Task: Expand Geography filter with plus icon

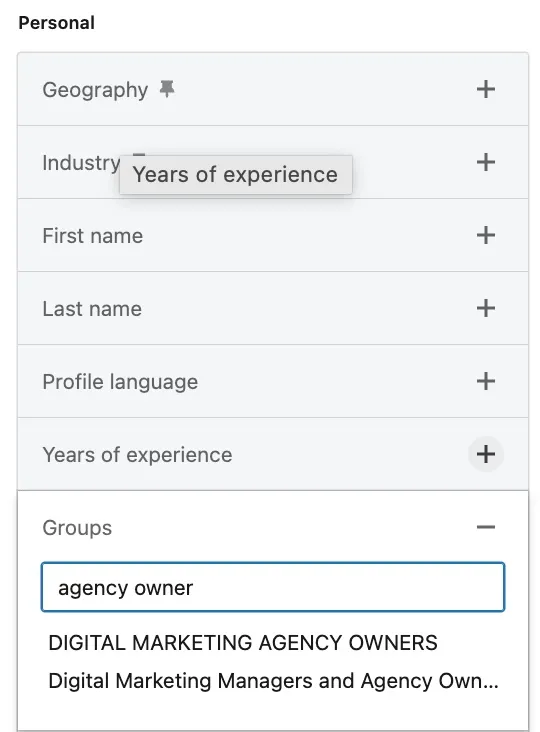Action: point(485,89)
